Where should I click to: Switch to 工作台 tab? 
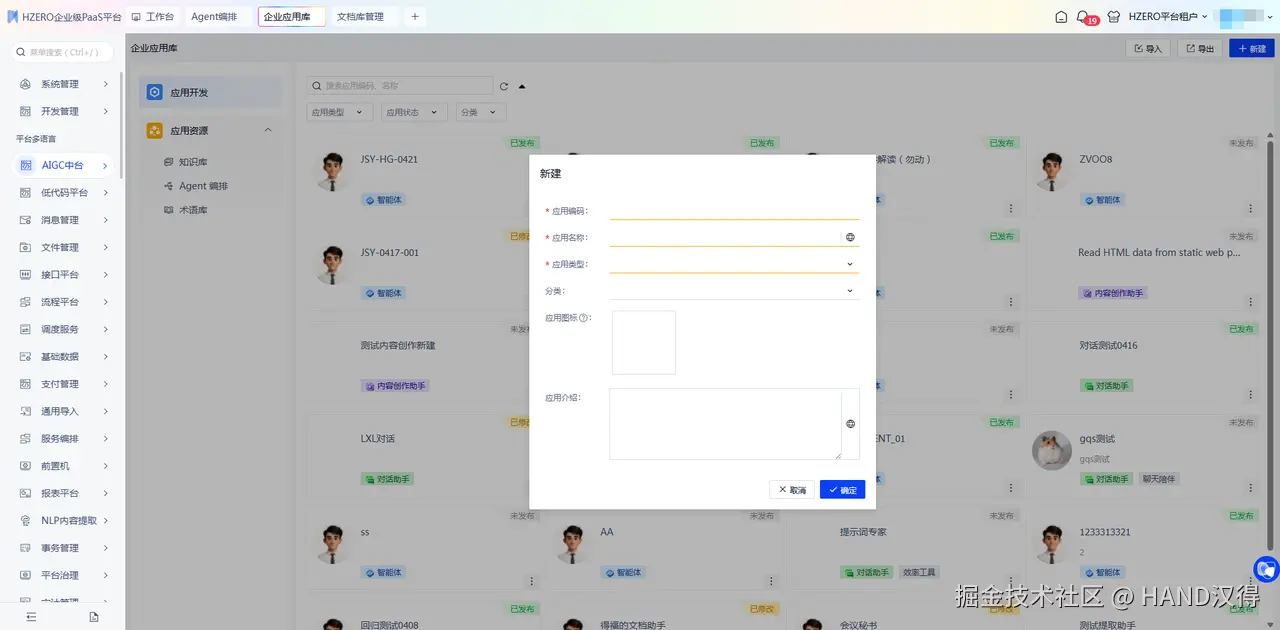pos(152,17)
